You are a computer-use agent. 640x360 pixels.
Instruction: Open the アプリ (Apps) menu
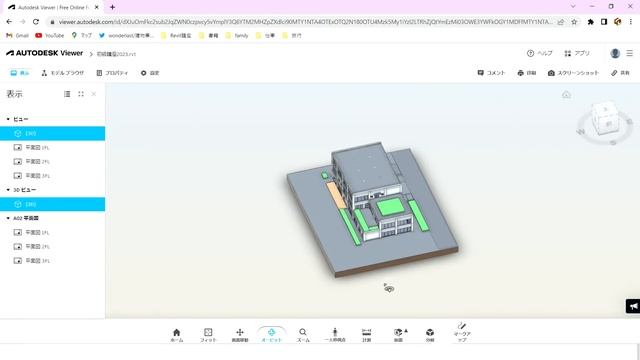point(577,53)
